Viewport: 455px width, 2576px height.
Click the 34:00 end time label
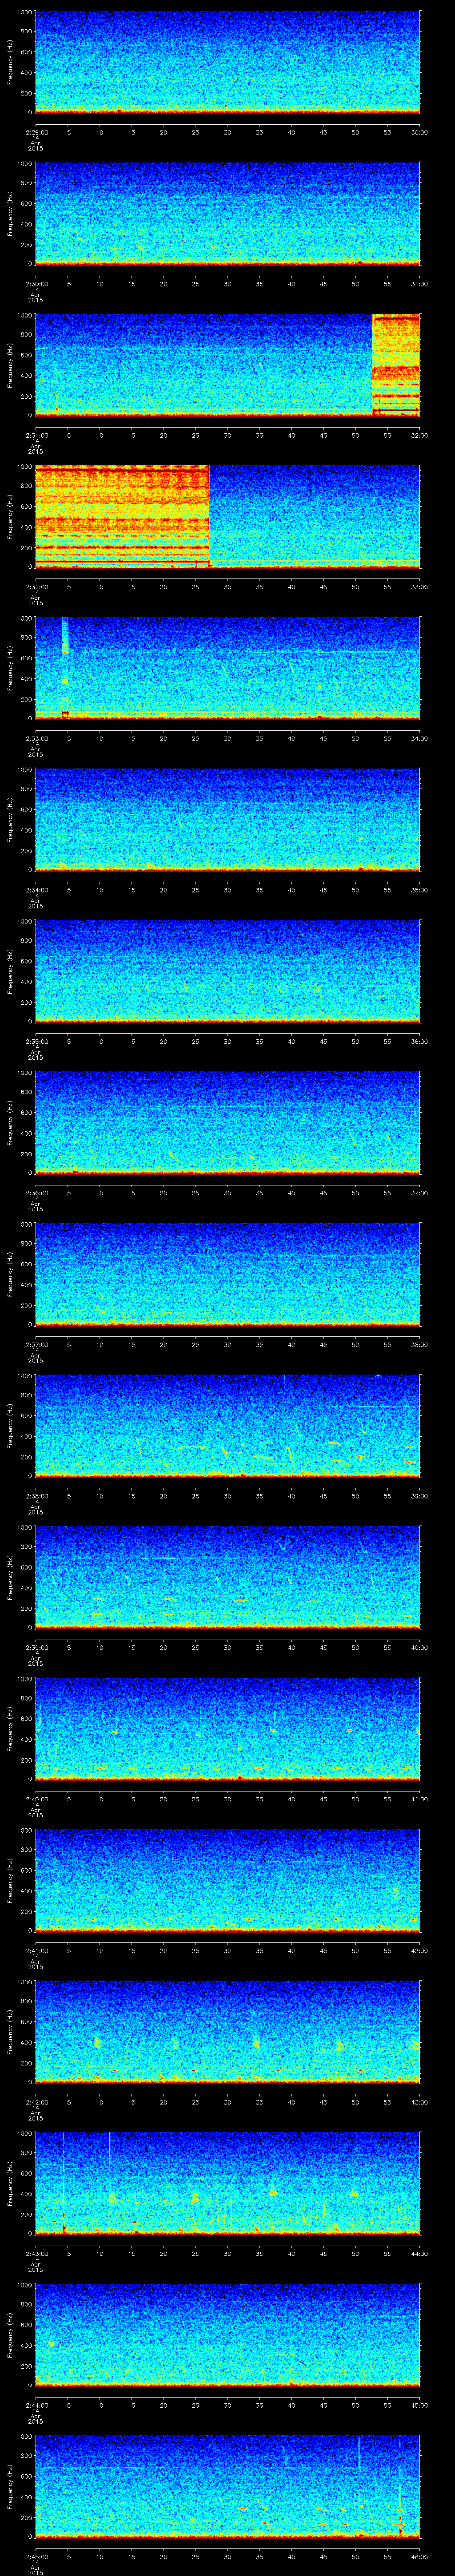[419, 738]
